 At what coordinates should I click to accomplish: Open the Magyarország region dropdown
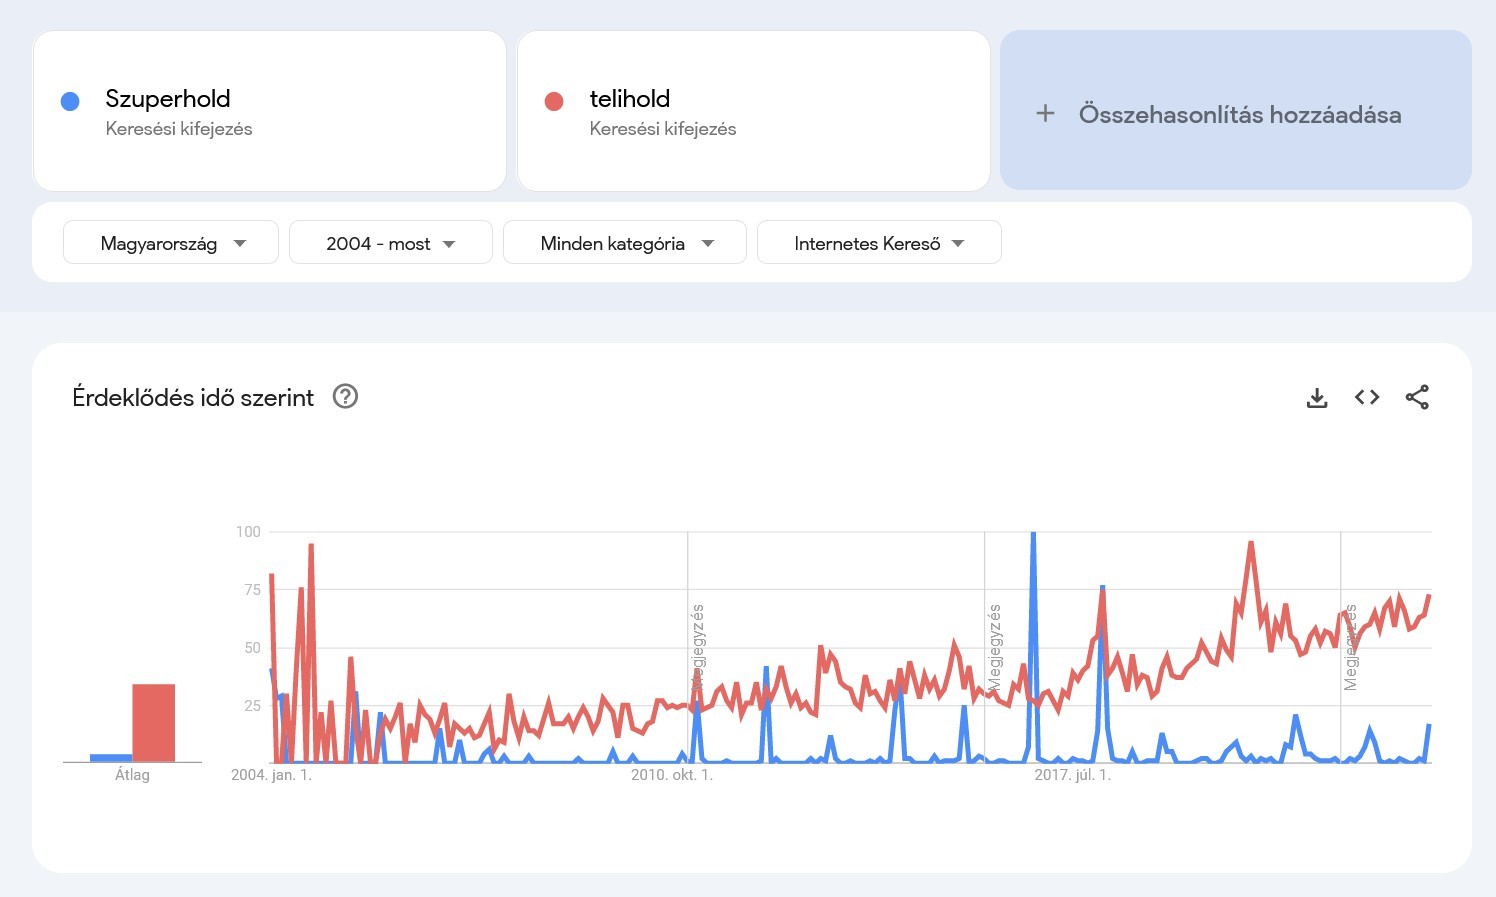click(x=171, y=243)
